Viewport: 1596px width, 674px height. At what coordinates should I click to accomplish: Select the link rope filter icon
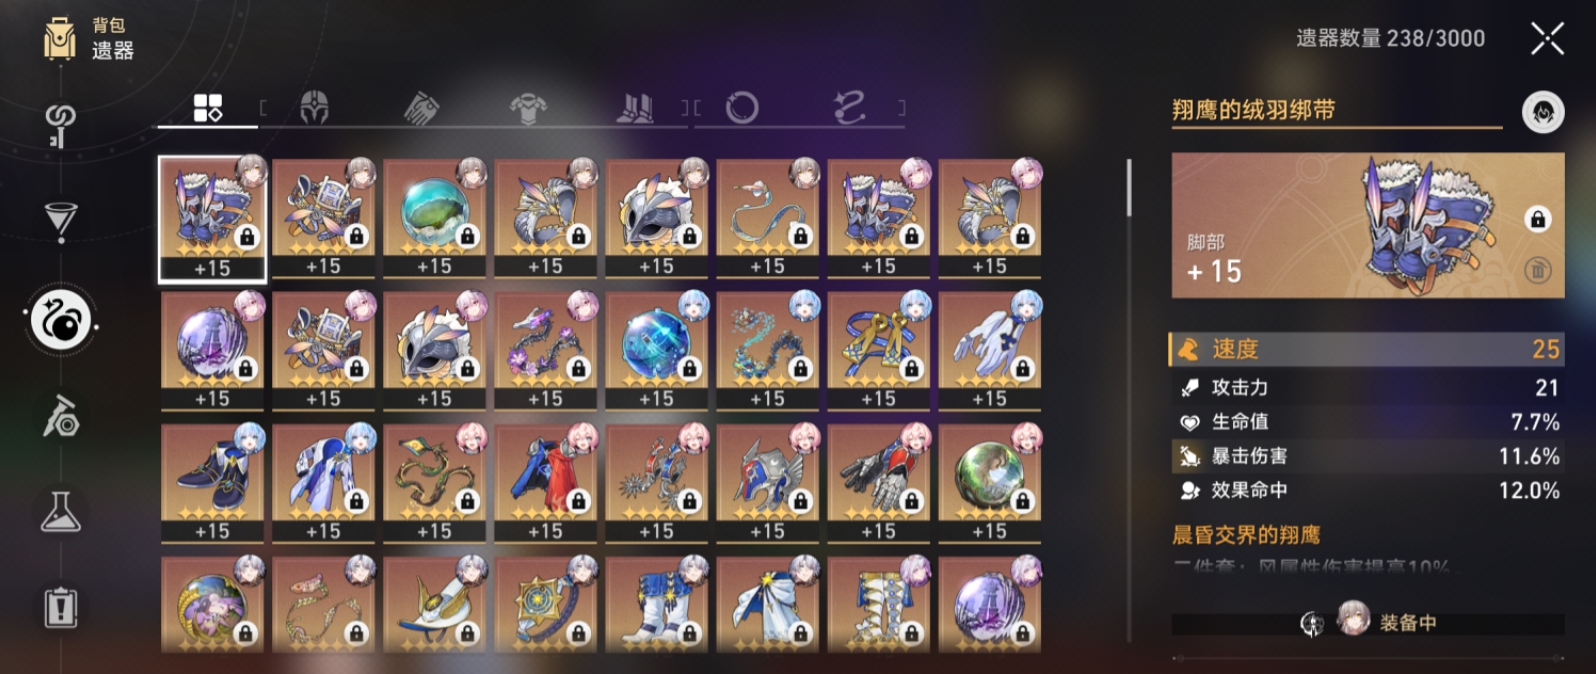tap(849, 107)
